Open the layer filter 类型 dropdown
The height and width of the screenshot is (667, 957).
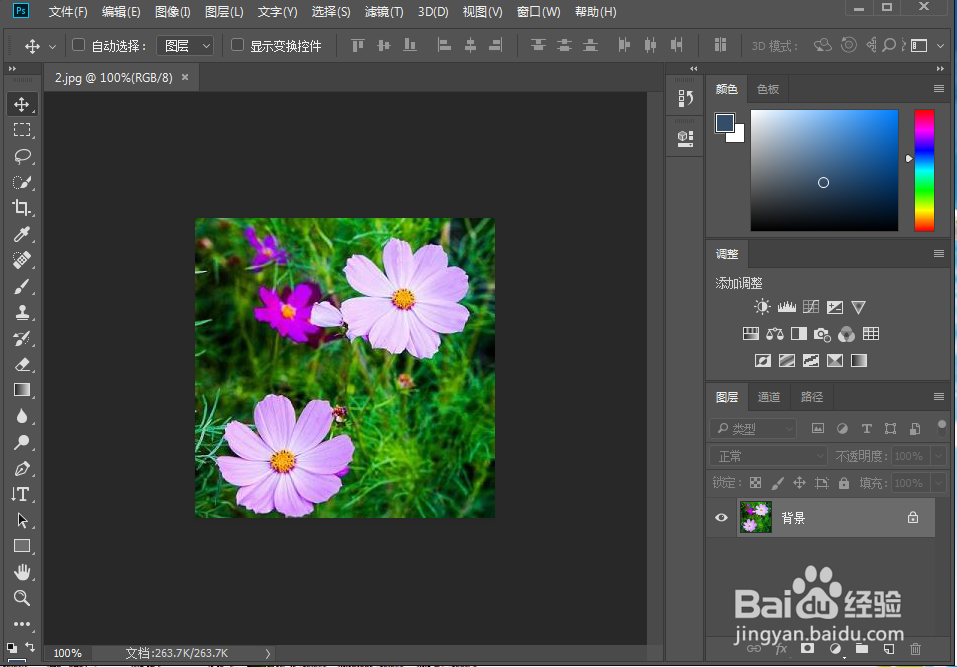[753, 428]
